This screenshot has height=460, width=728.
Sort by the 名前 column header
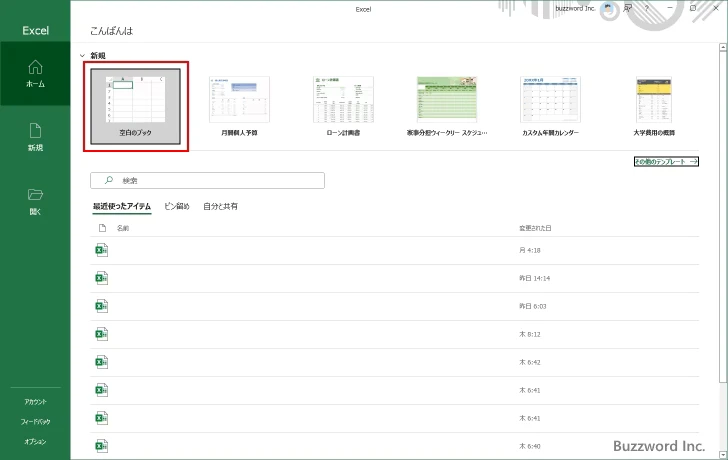pyautogui.click(x=123, y=228)
